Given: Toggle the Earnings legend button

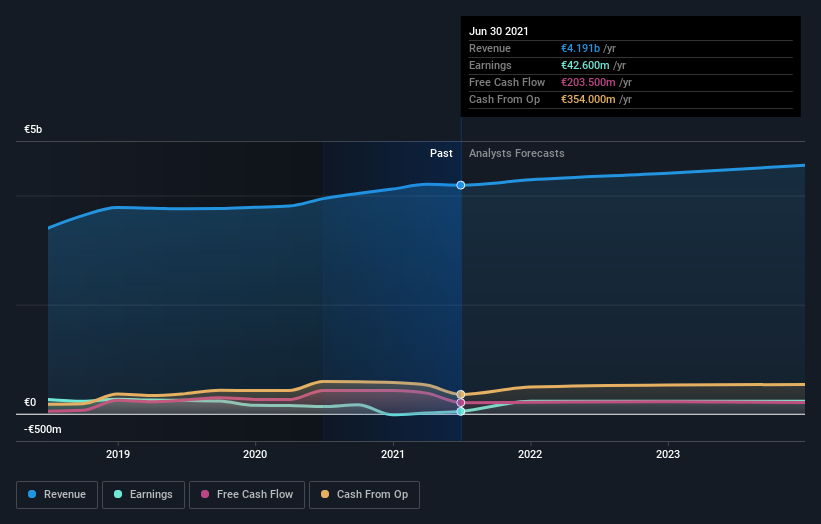Looking at the screenshot, I should tap(143, 495).
